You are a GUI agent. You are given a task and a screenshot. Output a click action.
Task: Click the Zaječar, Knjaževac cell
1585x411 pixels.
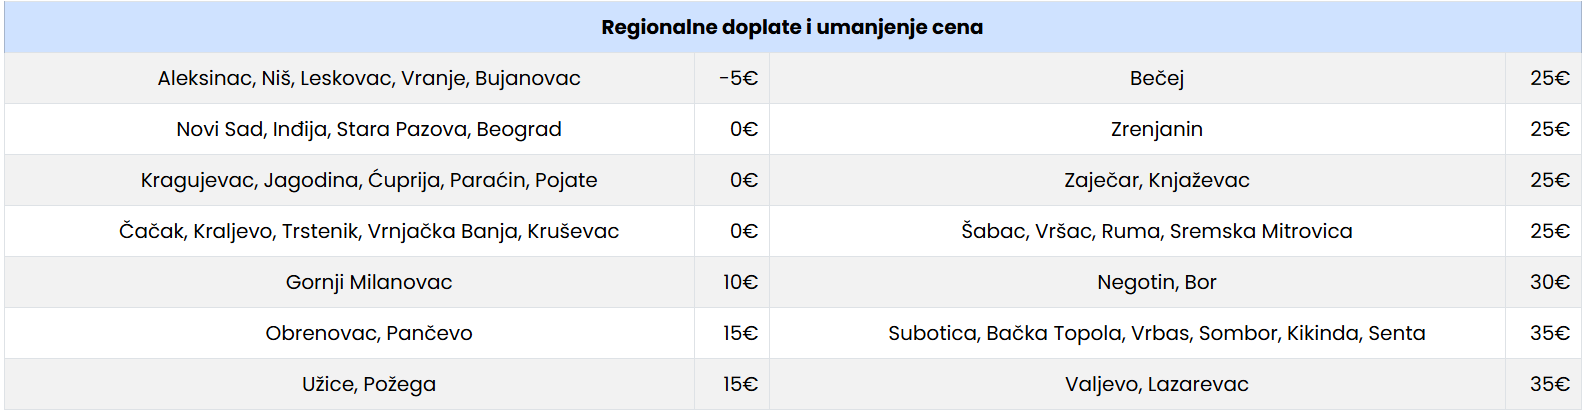1157,180
